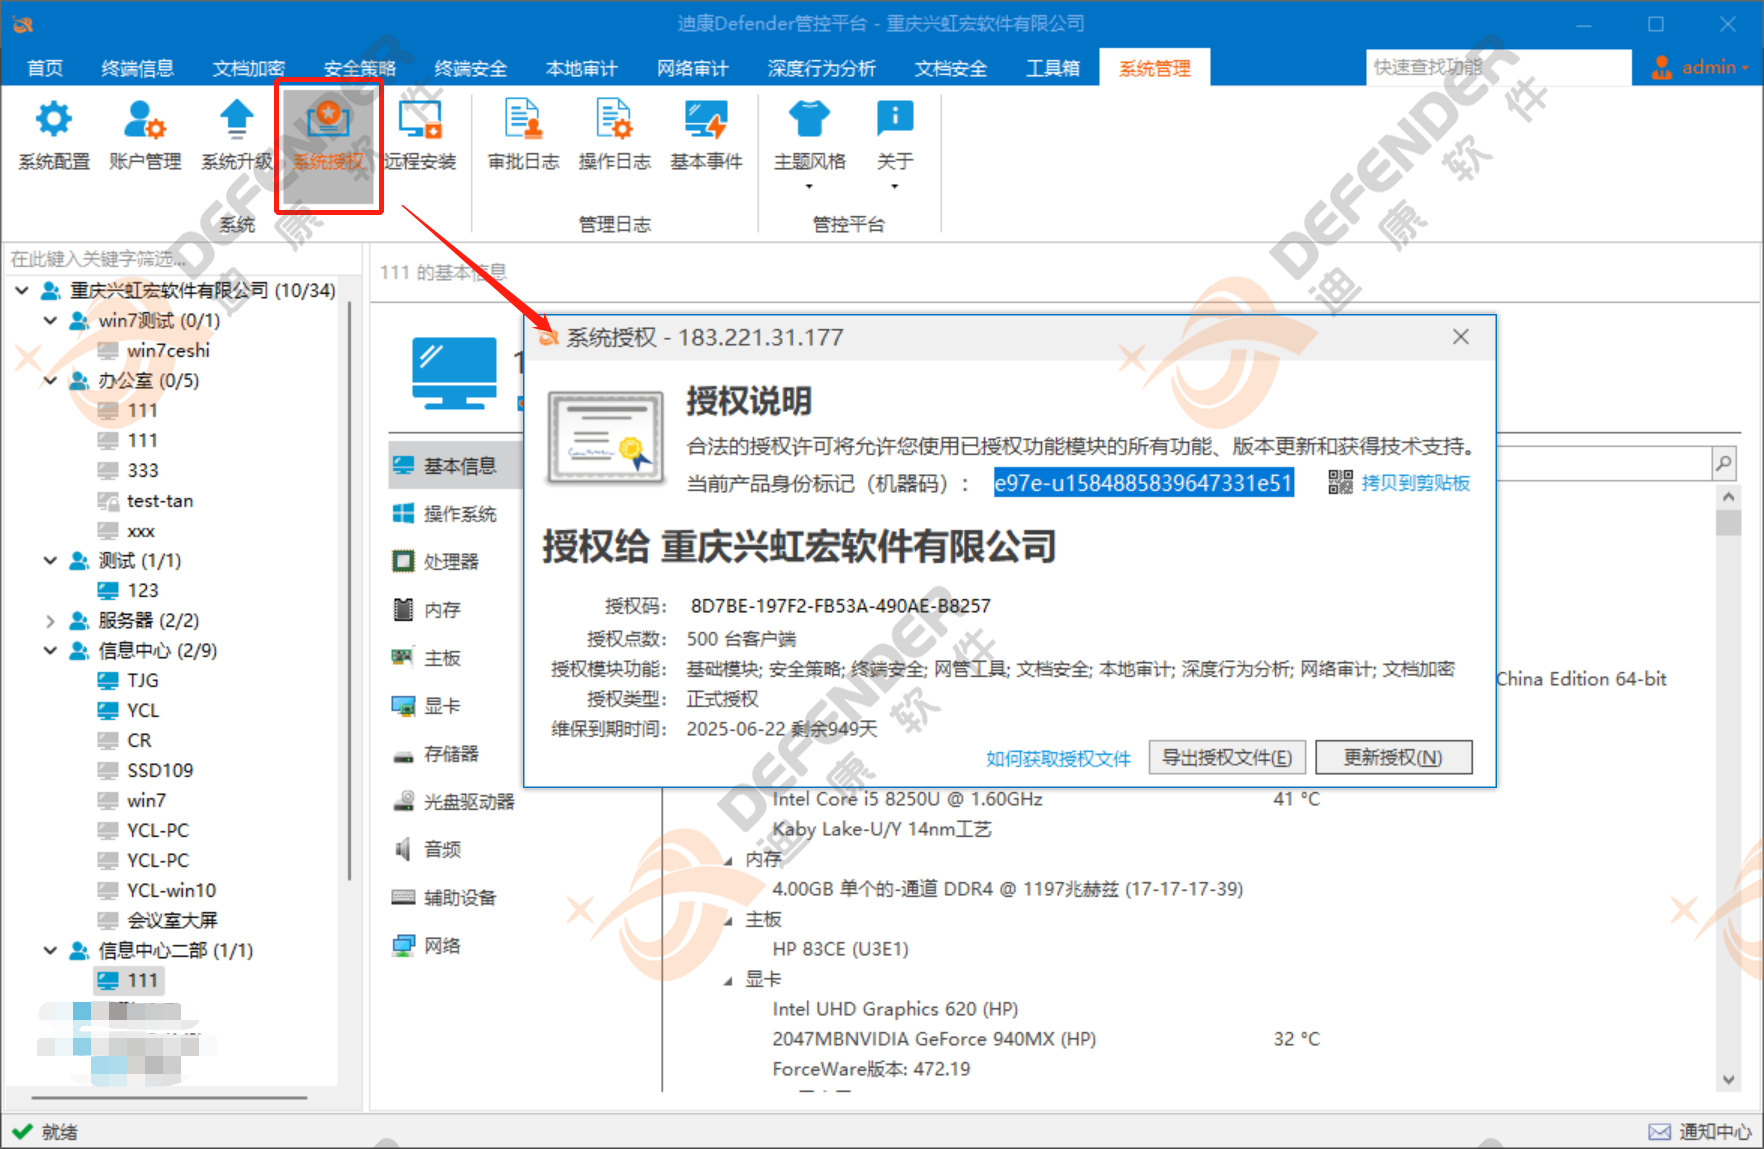Switch to the 首页 tab
Image resolution: width=1764 pixels, height=1149 pixels.
click(45, 68)
